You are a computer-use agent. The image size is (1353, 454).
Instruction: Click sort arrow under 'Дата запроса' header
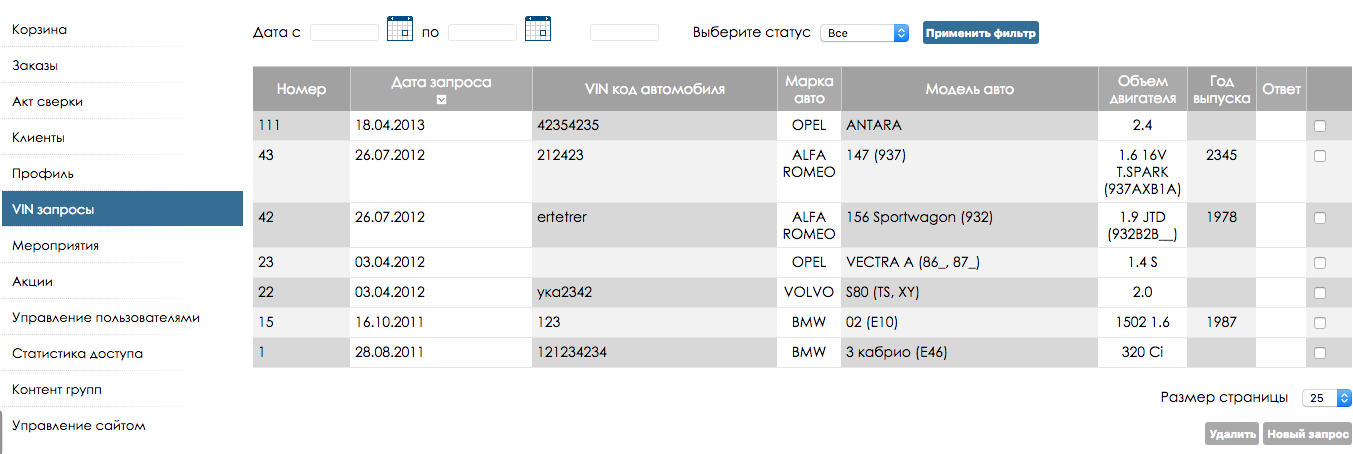pyautogui.click(x=441, y=99)
